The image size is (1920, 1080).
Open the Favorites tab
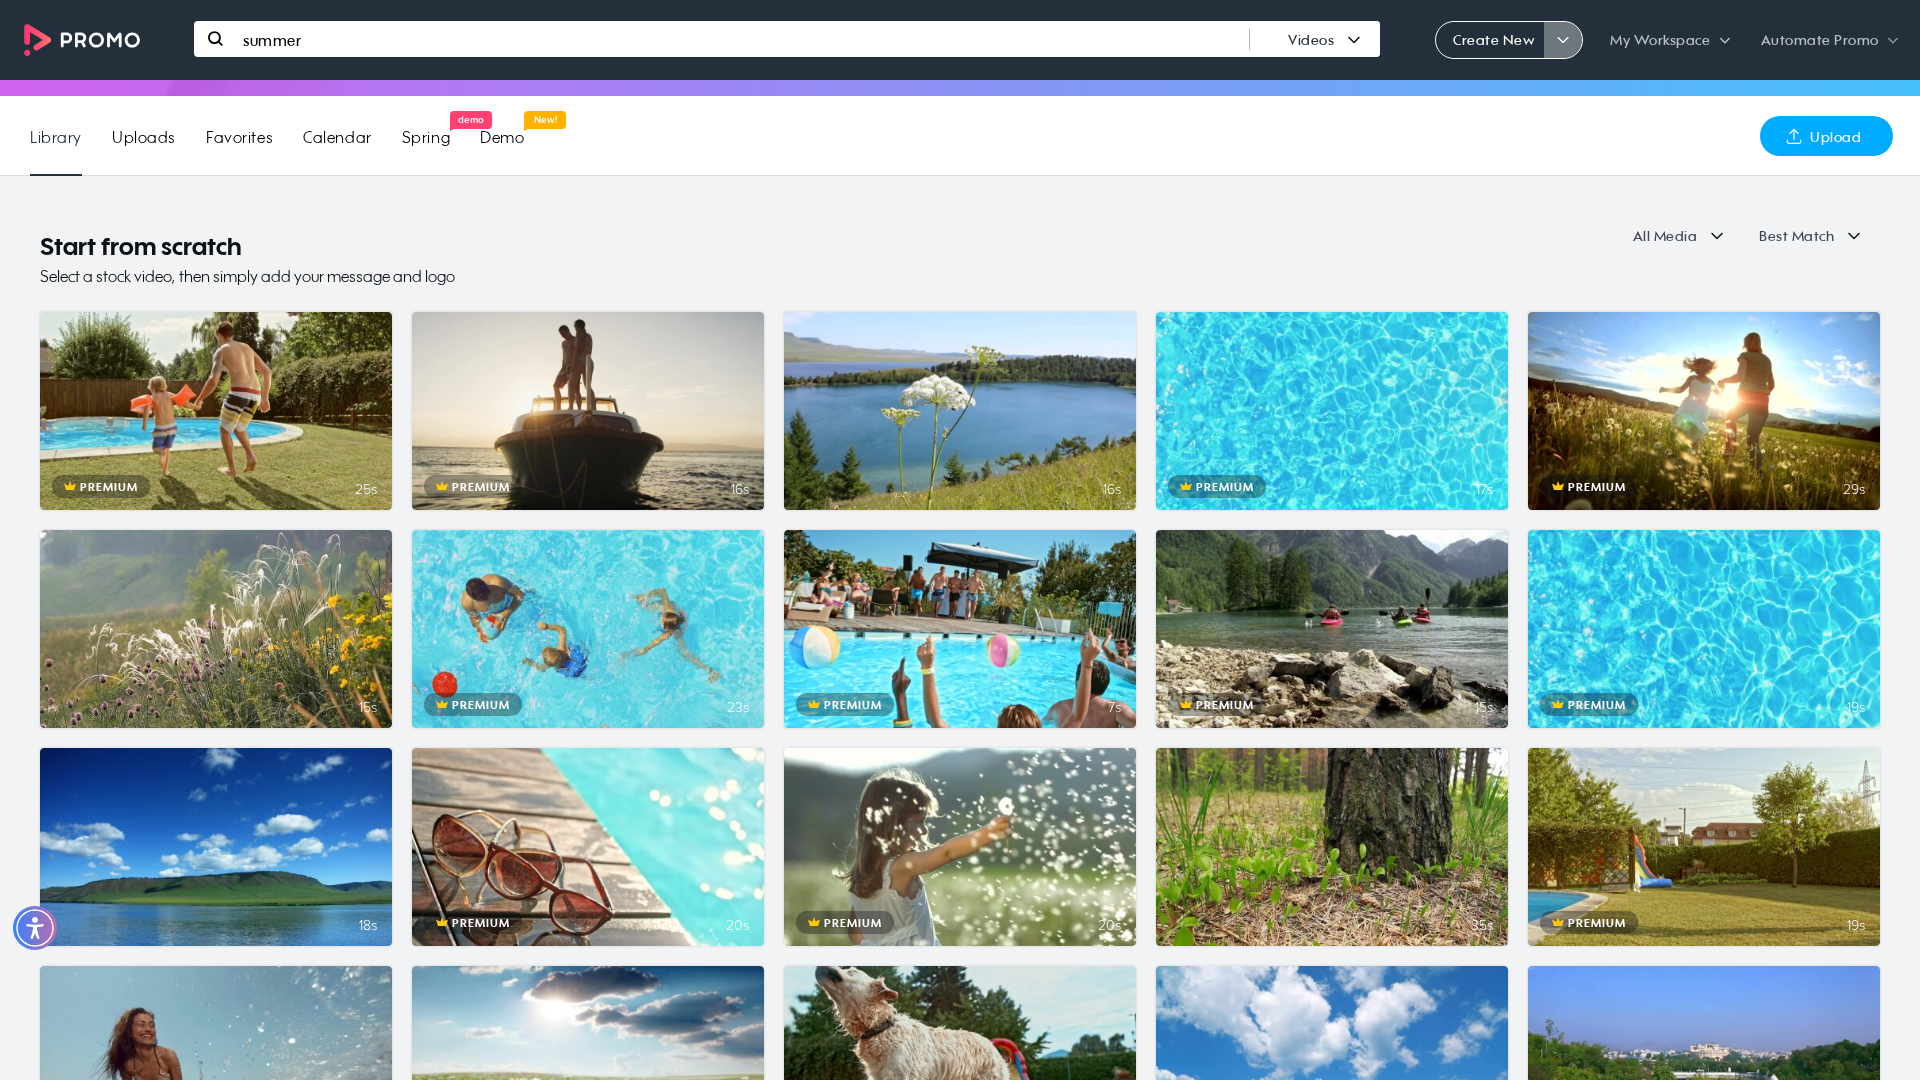(x=239, y=137)
